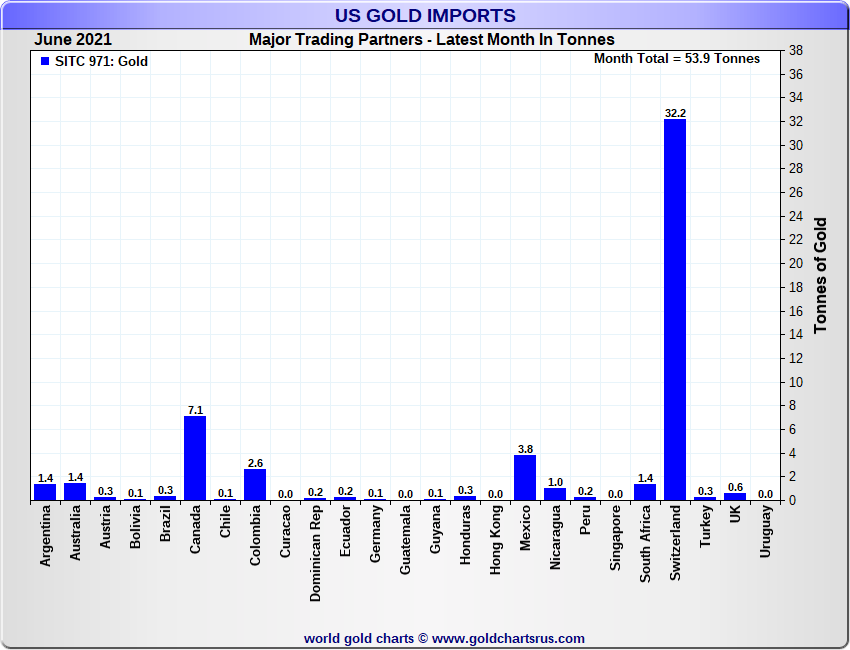850x650 pixels.
Task: Click the 32.2 value label above Switzerland
Action: (x=675, y=113)
